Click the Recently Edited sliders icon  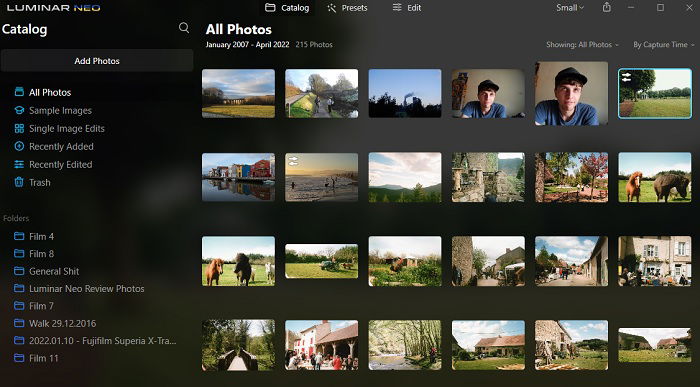tap(19, 164)
